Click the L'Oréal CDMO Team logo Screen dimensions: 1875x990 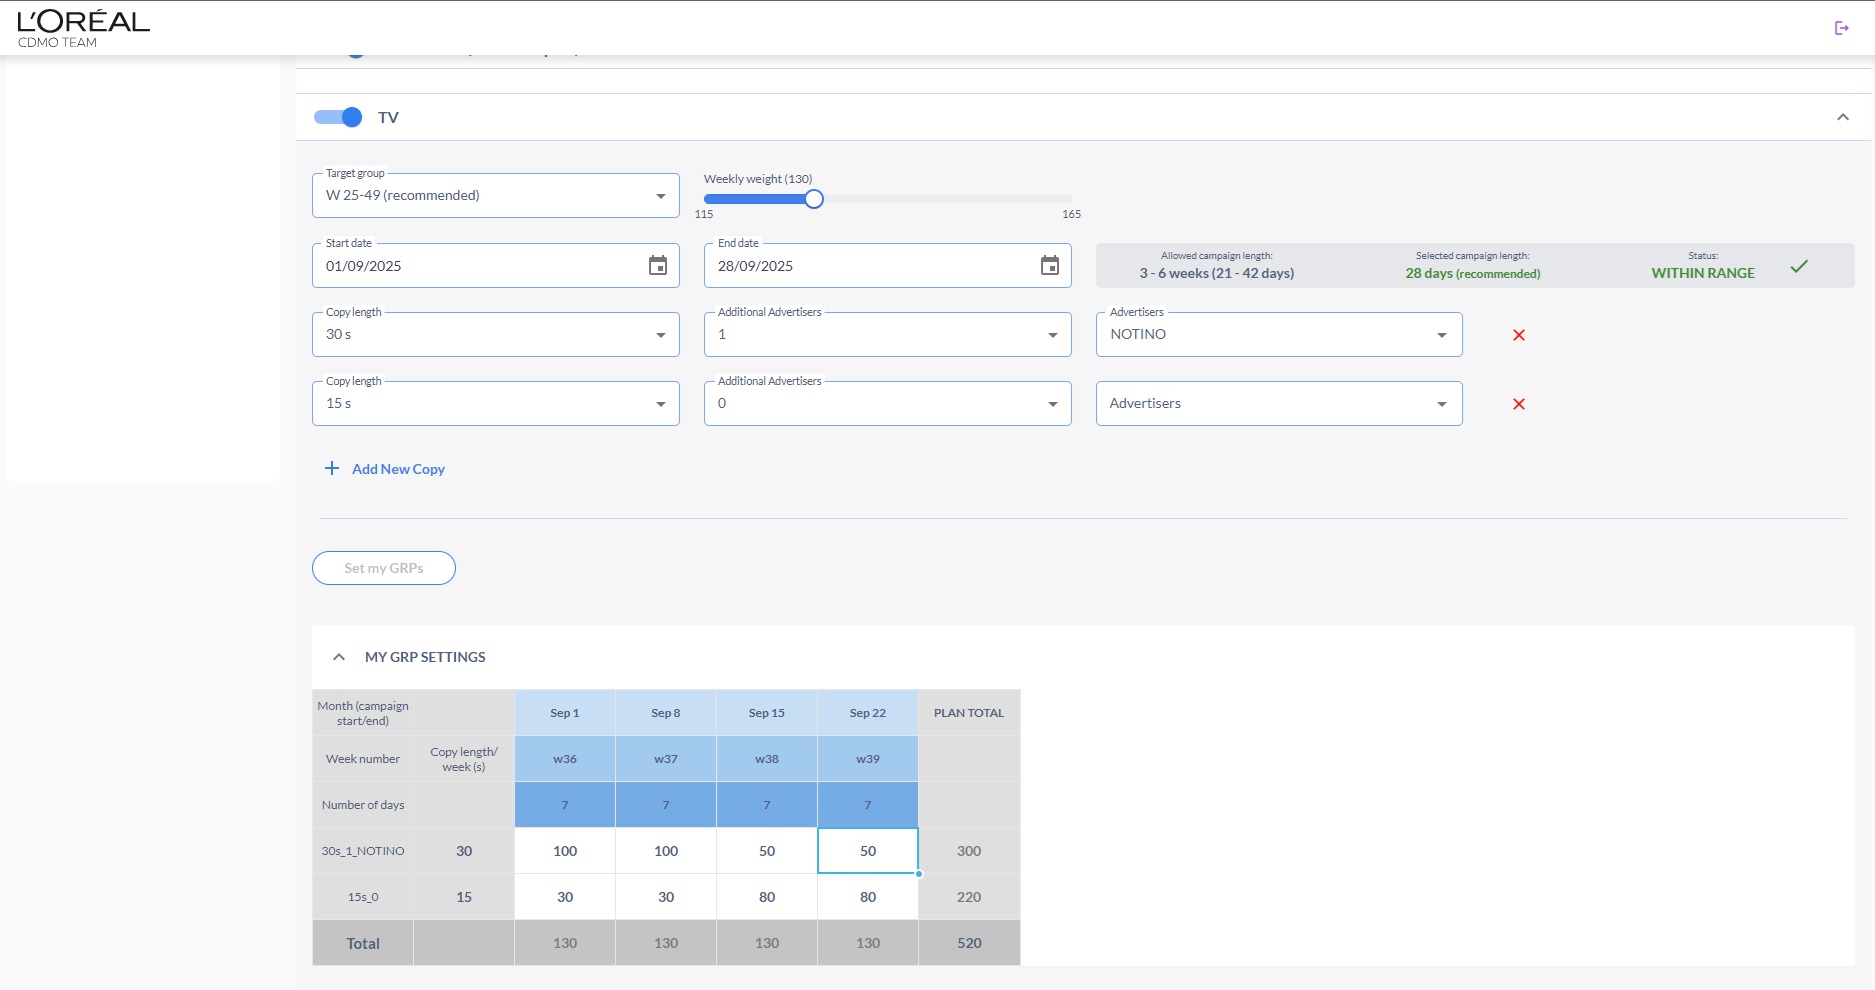click(83, 28)
